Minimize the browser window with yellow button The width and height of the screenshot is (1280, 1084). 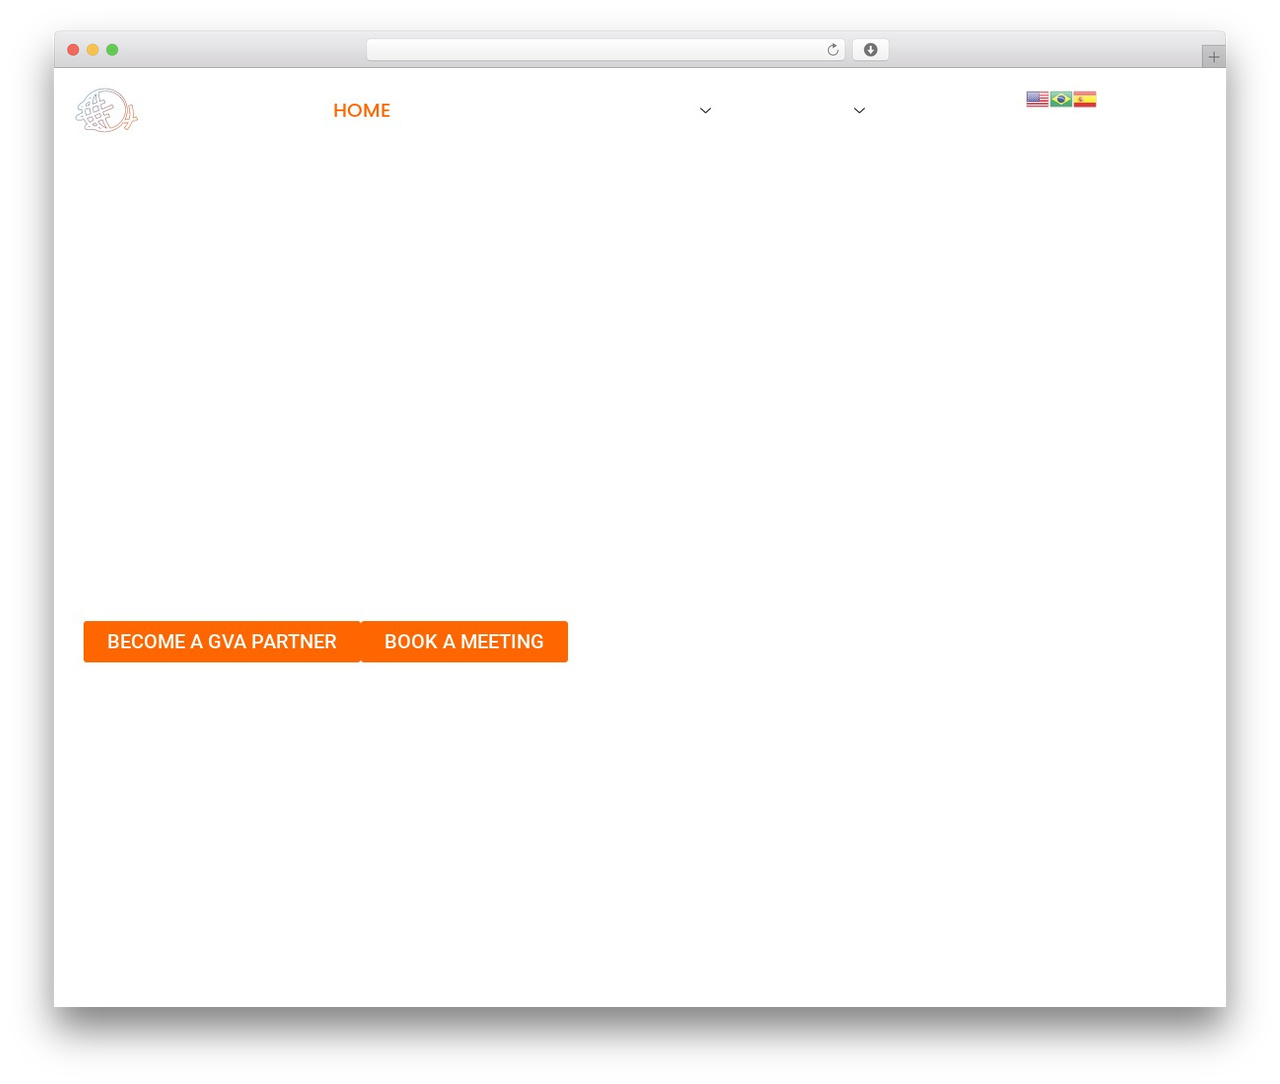[x=93, y=50]
